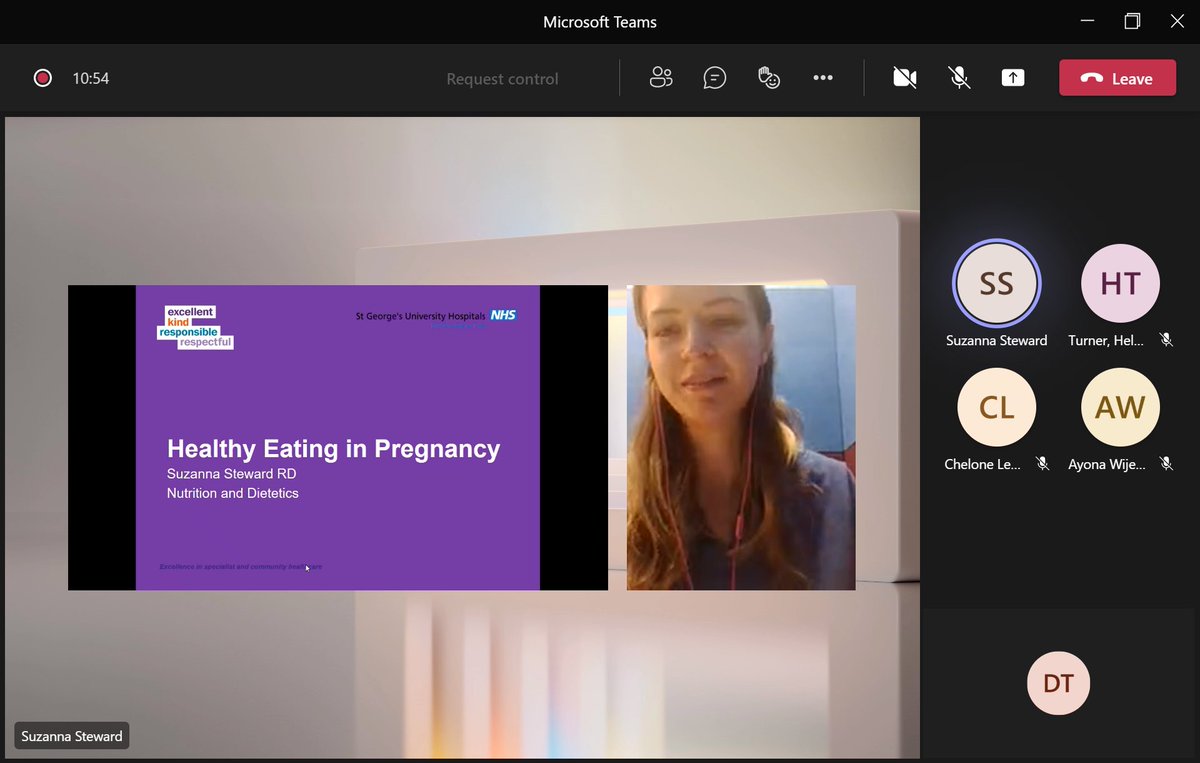
Task: Open the share content tray
Action: (x=1013, y=78)
